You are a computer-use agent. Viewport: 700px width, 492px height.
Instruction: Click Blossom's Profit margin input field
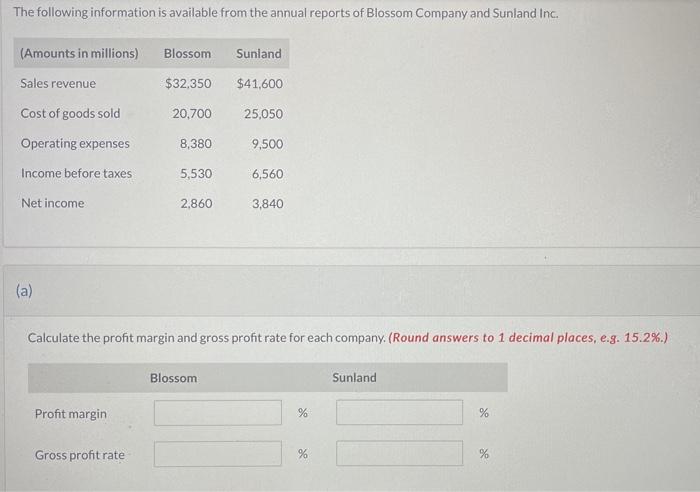coord(217,413)
